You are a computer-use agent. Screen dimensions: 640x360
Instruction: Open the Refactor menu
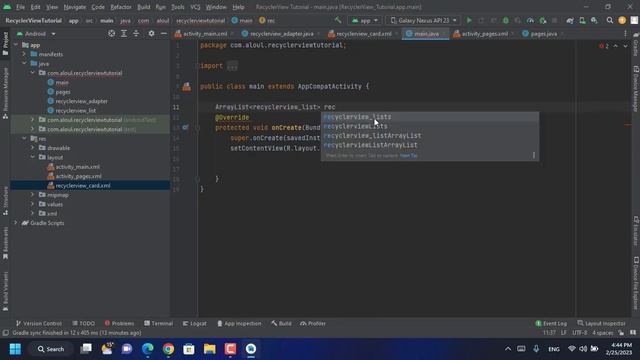click(x=121, y=7)
